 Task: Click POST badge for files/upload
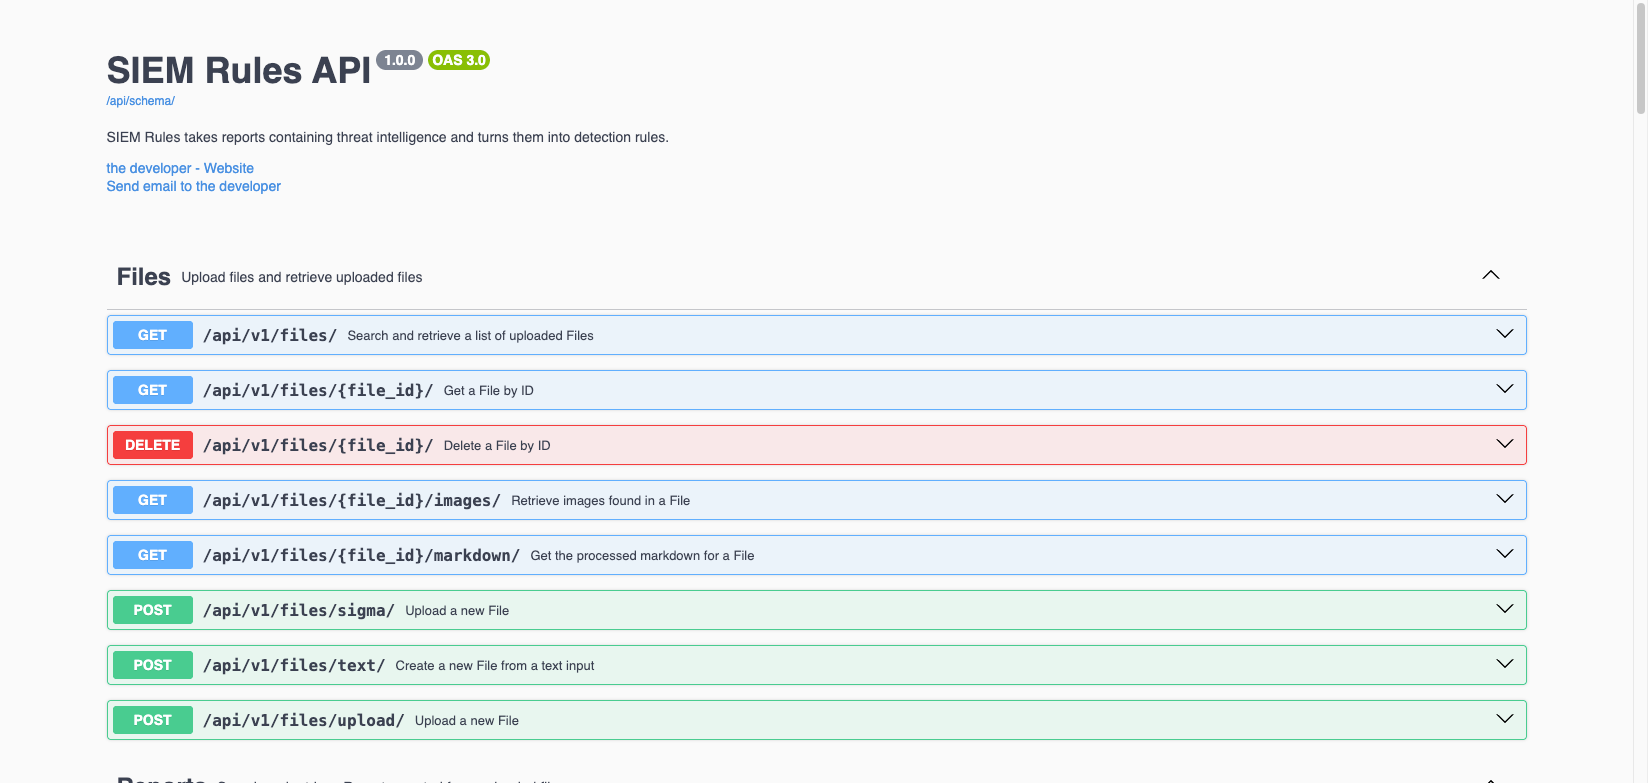click(x=152, y=720)
